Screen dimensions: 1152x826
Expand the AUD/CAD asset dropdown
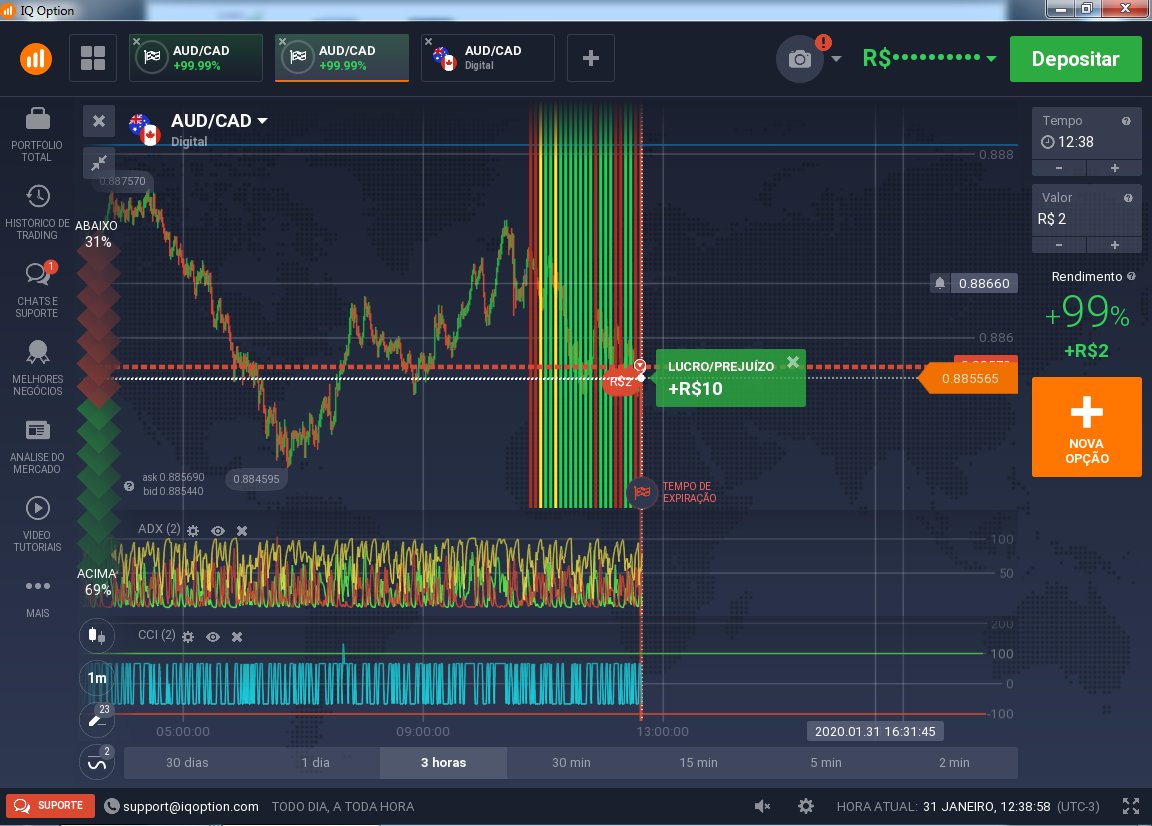(263, 121)
